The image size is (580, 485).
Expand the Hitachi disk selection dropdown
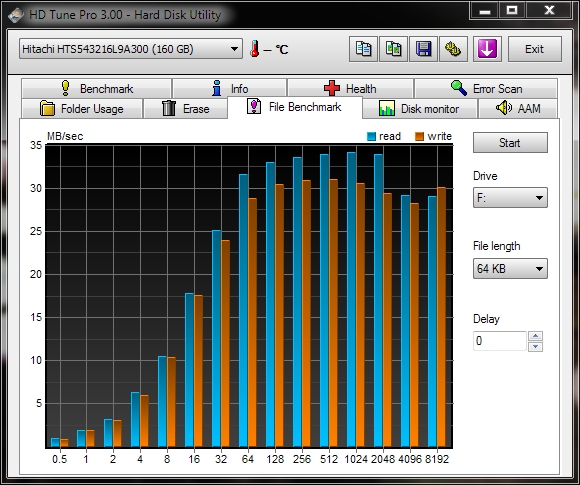[131, 49]
